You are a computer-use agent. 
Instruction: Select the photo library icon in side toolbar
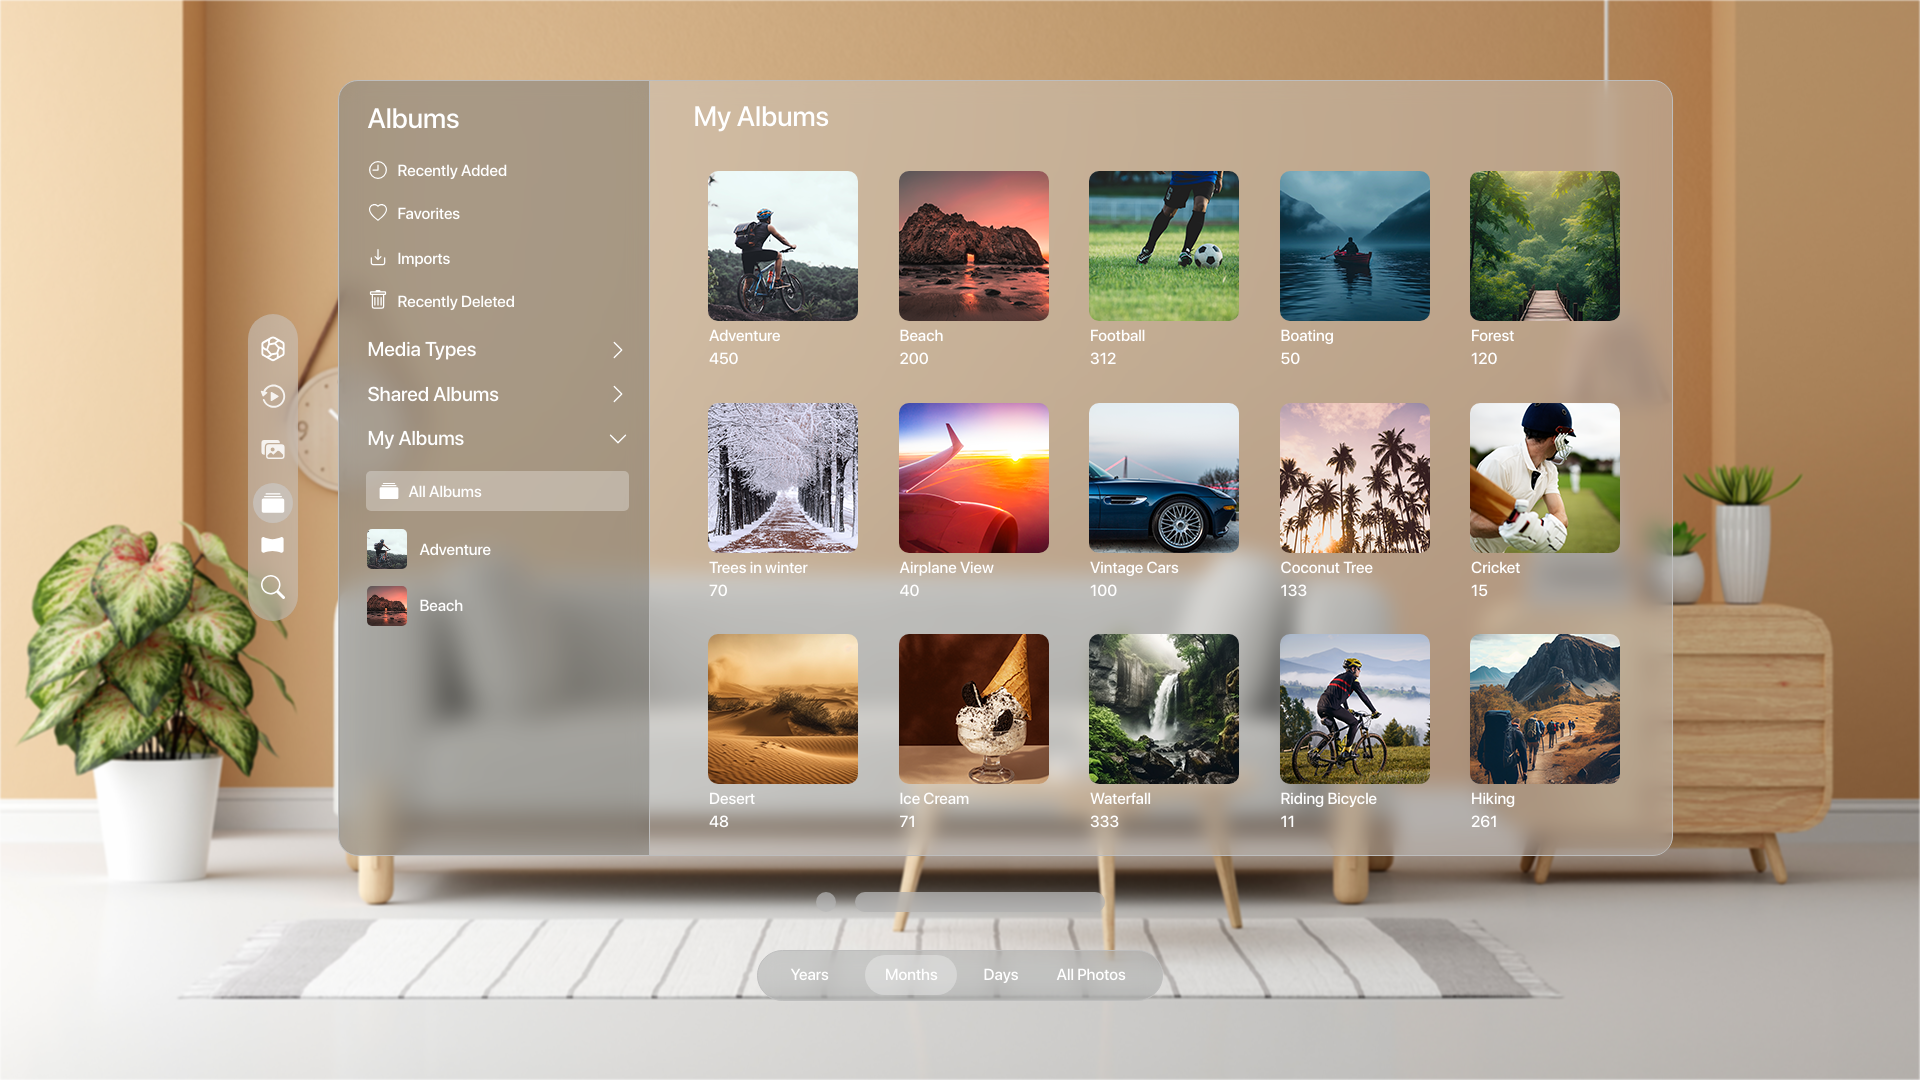point(273,450)
